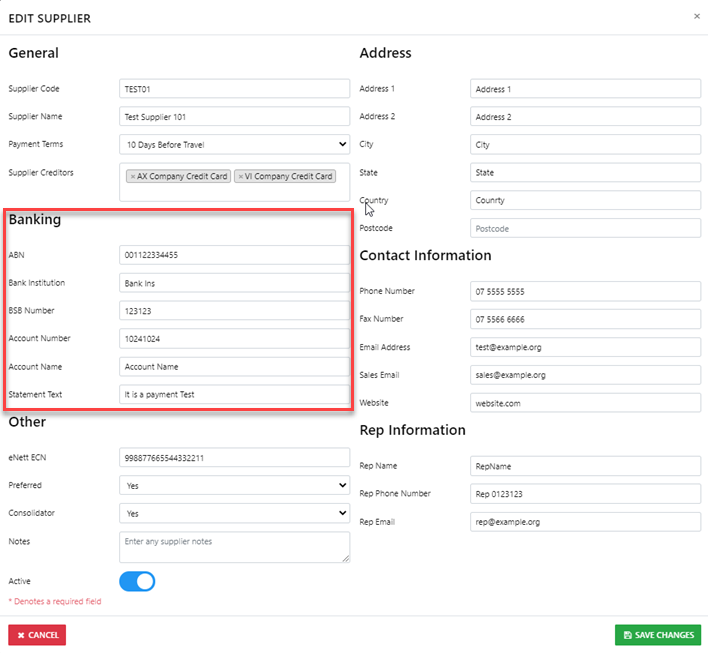Screen dimensions: 708x653
Task: Click the Rep Phone Number field
Action: tap(585, 494)
